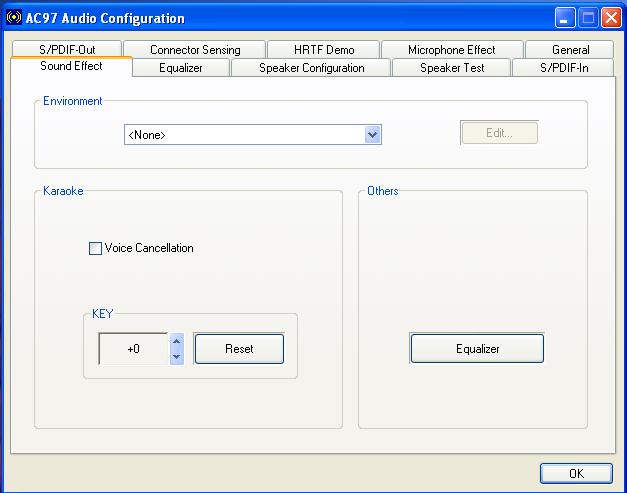Decrease the karaoke KEY with down arrow
The image size is (627, 493).
point(177,356)
